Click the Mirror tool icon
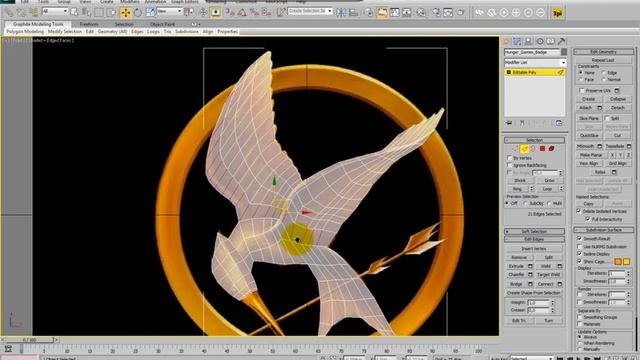The width and height of the screenshot is (640, 360). [x=341, y=13]
